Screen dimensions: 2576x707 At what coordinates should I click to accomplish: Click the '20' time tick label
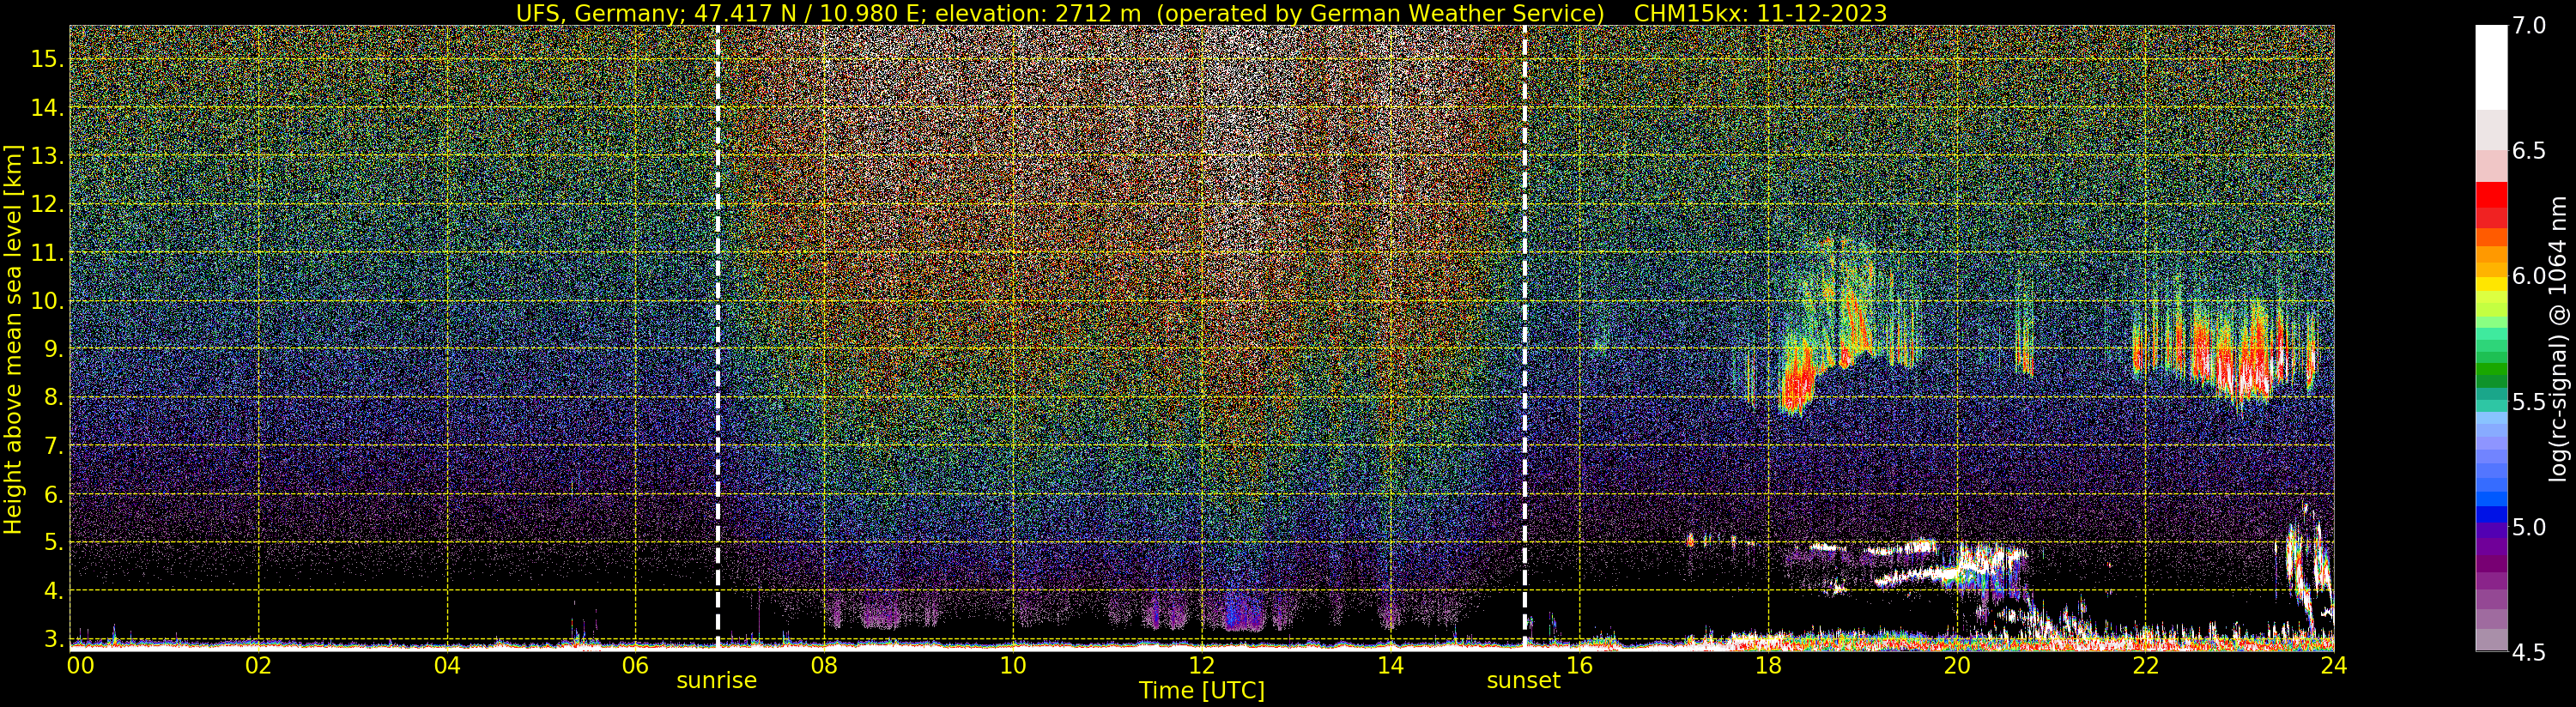(1956, 665)
